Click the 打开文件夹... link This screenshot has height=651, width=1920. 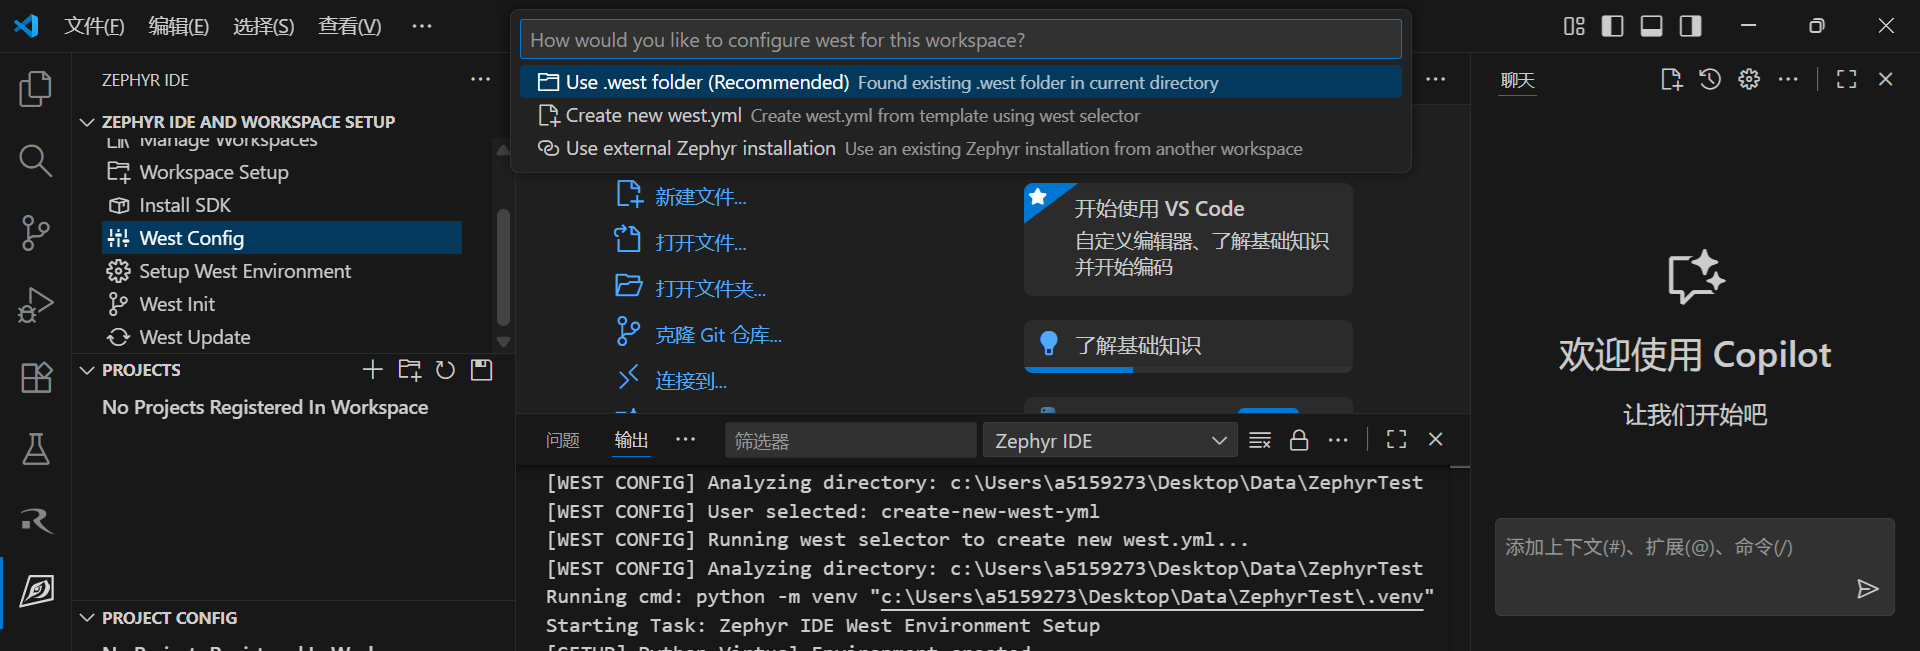click(x=710, y=289)
